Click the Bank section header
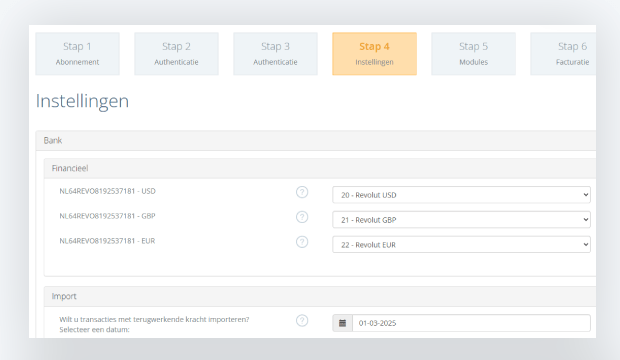 click(316, 140)
